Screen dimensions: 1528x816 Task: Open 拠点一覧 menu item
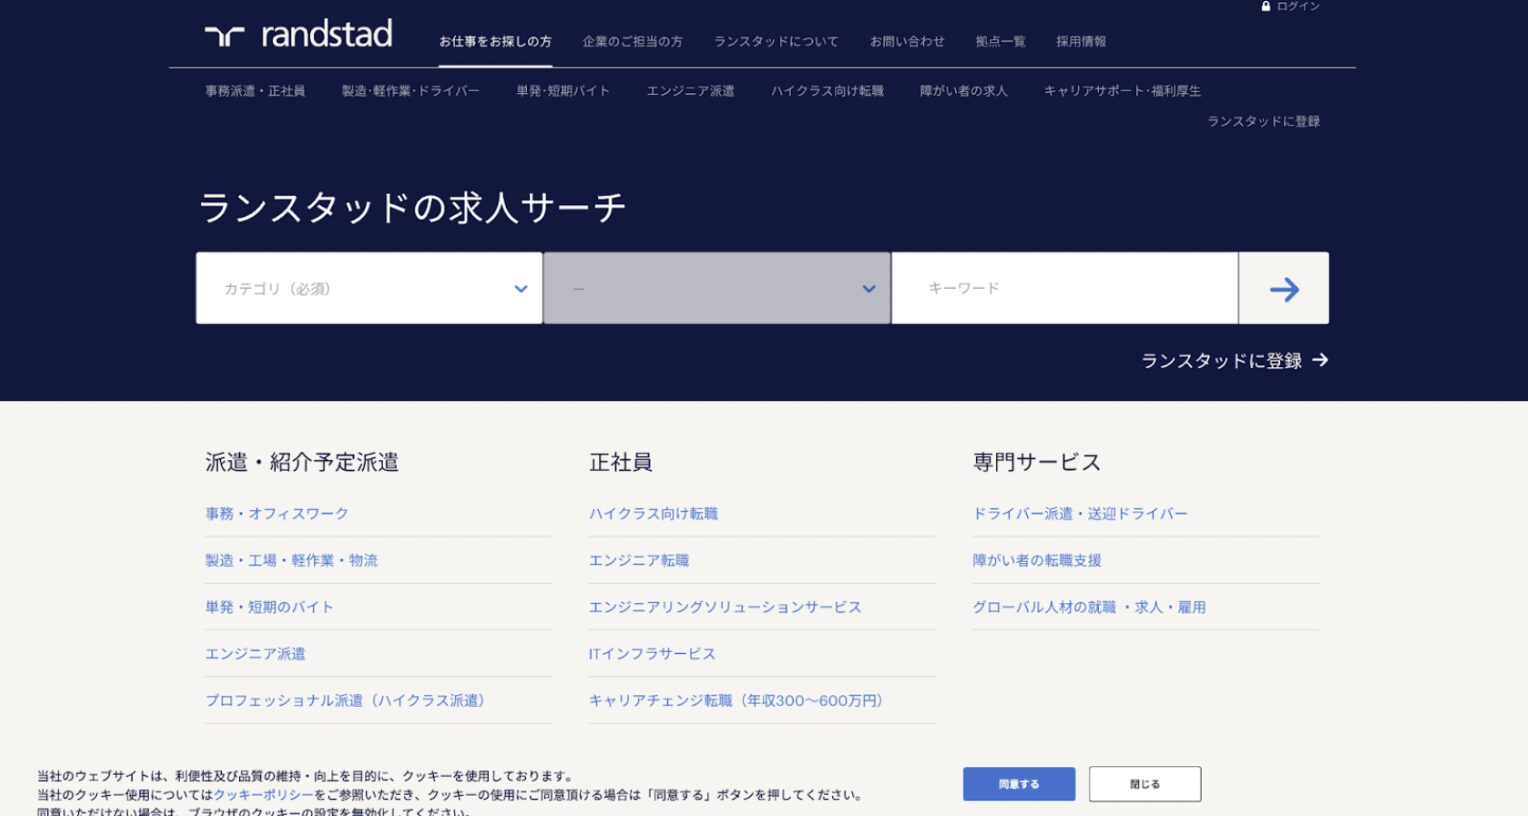(1000, 42)
